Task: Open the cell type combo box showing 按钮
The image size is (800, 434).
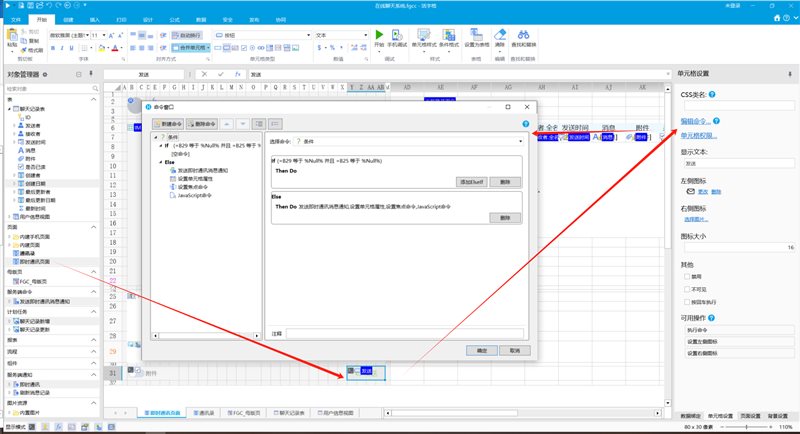Action: pos(263,35)
